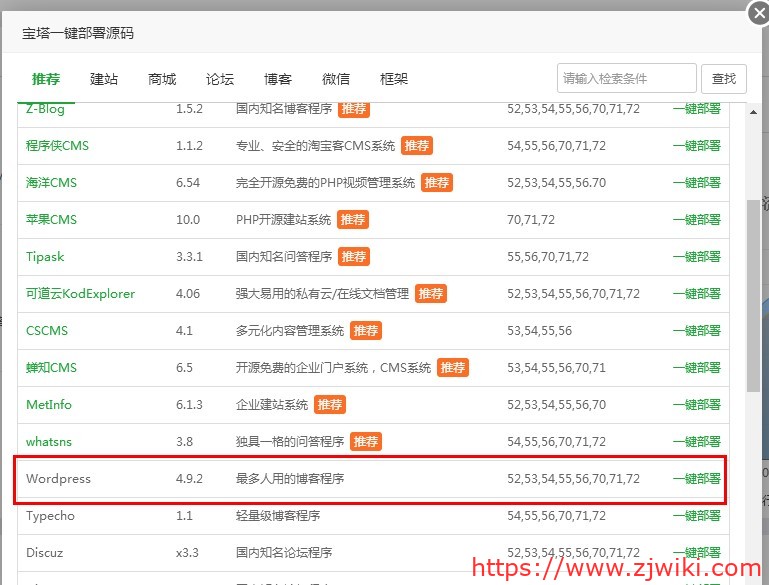This screenshot has width=769, height=585.
Task: Deploy Wordpress with 一键部署 link
Action: point(696,479)
